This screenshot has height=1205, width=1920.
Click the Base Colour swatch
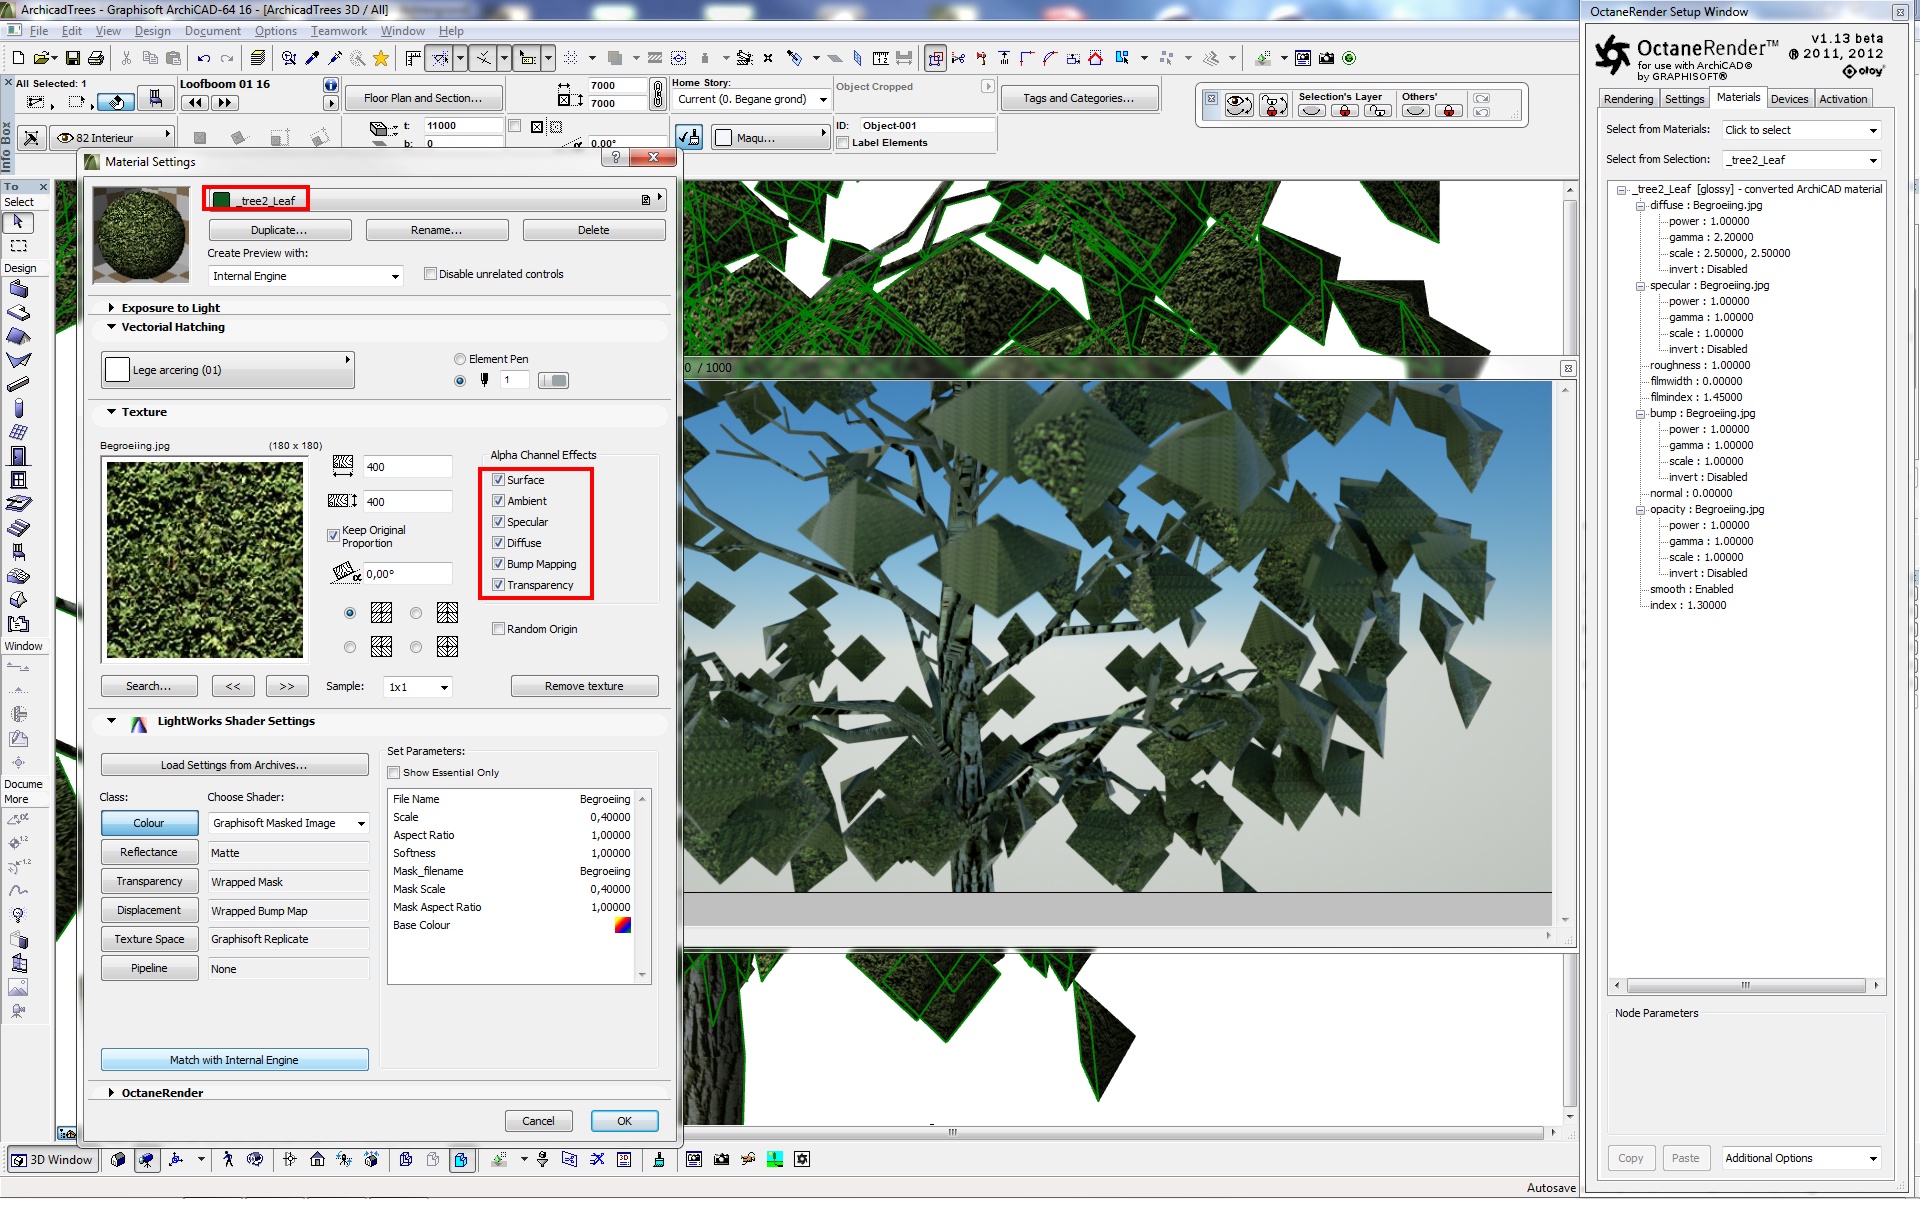tap(622, 925)
